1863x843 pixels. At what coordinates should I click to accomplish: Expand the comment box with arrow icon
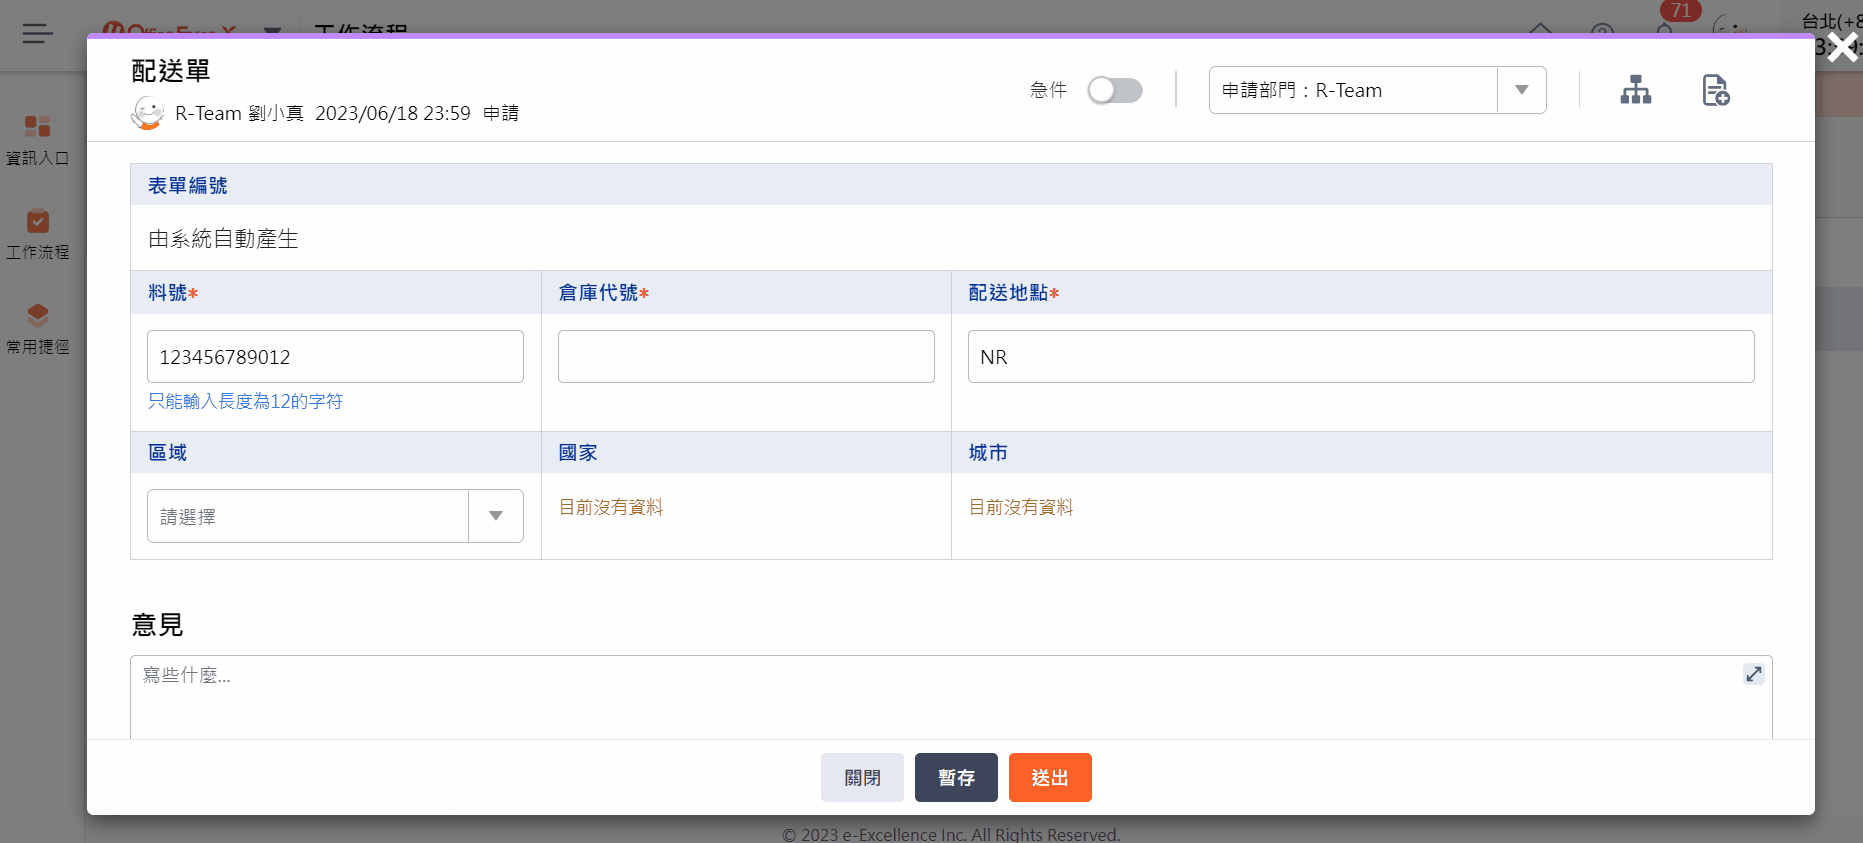(x=1754, y=674)
